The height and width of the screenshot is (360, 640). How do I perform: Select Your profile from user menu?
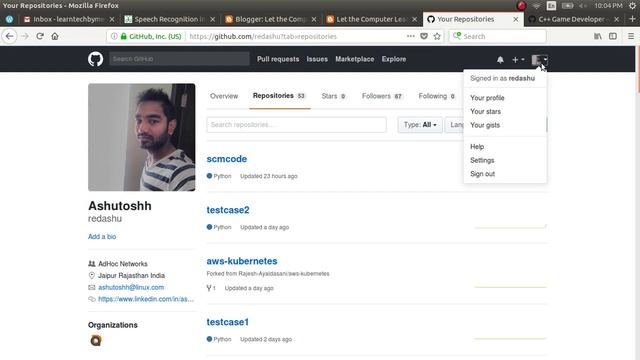[487, 98]
